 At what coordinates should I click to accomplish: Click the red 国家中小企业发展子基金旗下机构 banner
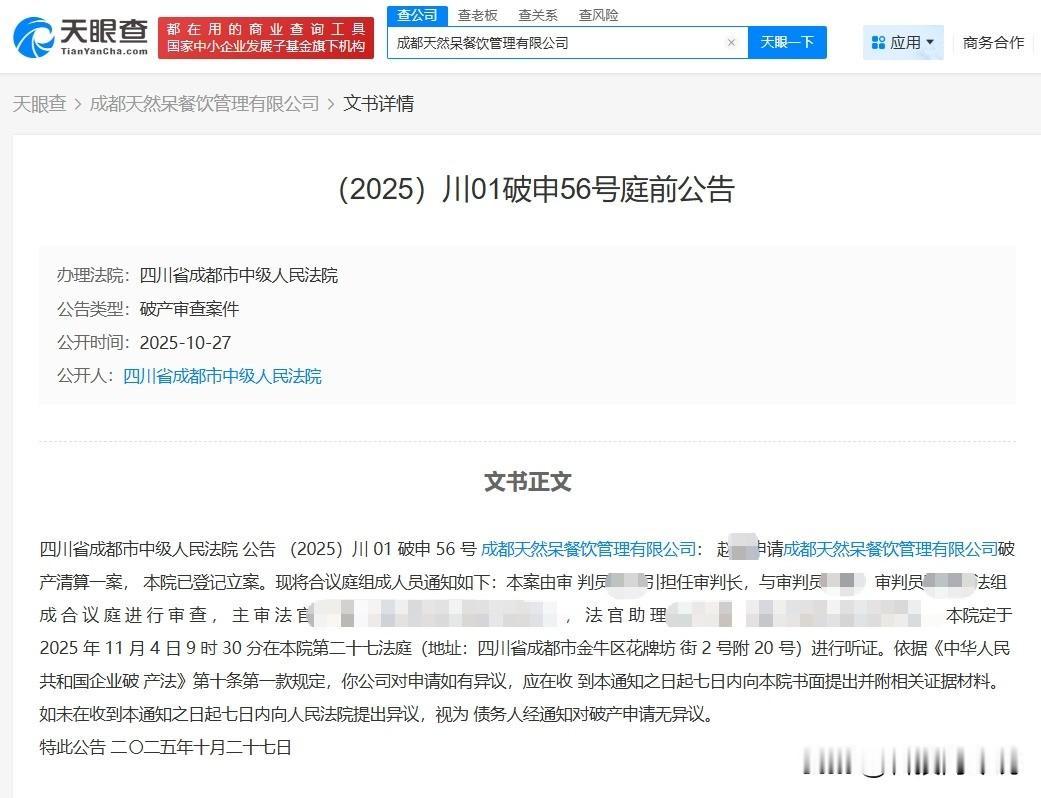click(266, 38)
